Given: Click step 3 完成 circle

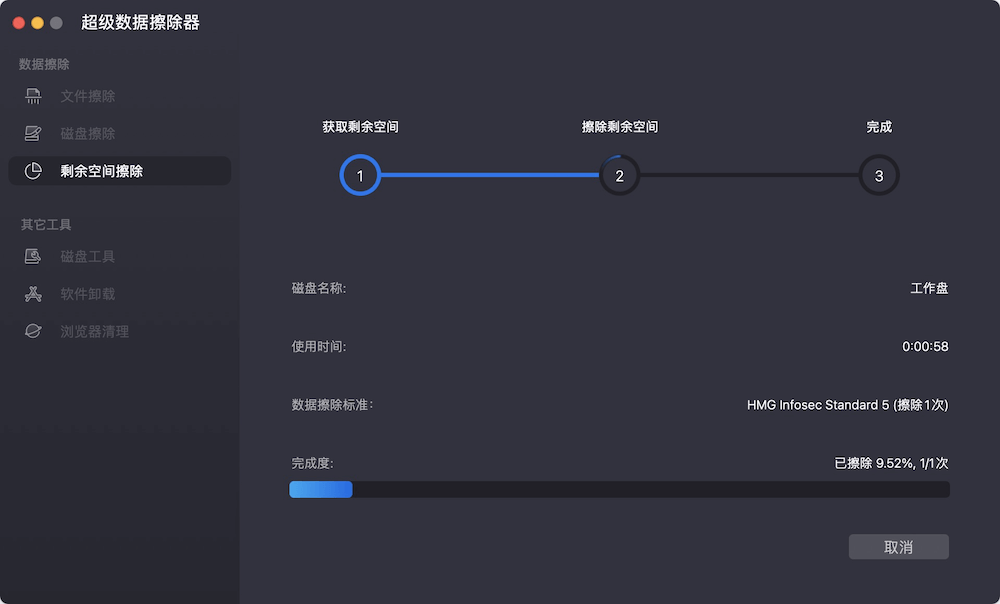Looking at the screenshot, I should (878, 175).
